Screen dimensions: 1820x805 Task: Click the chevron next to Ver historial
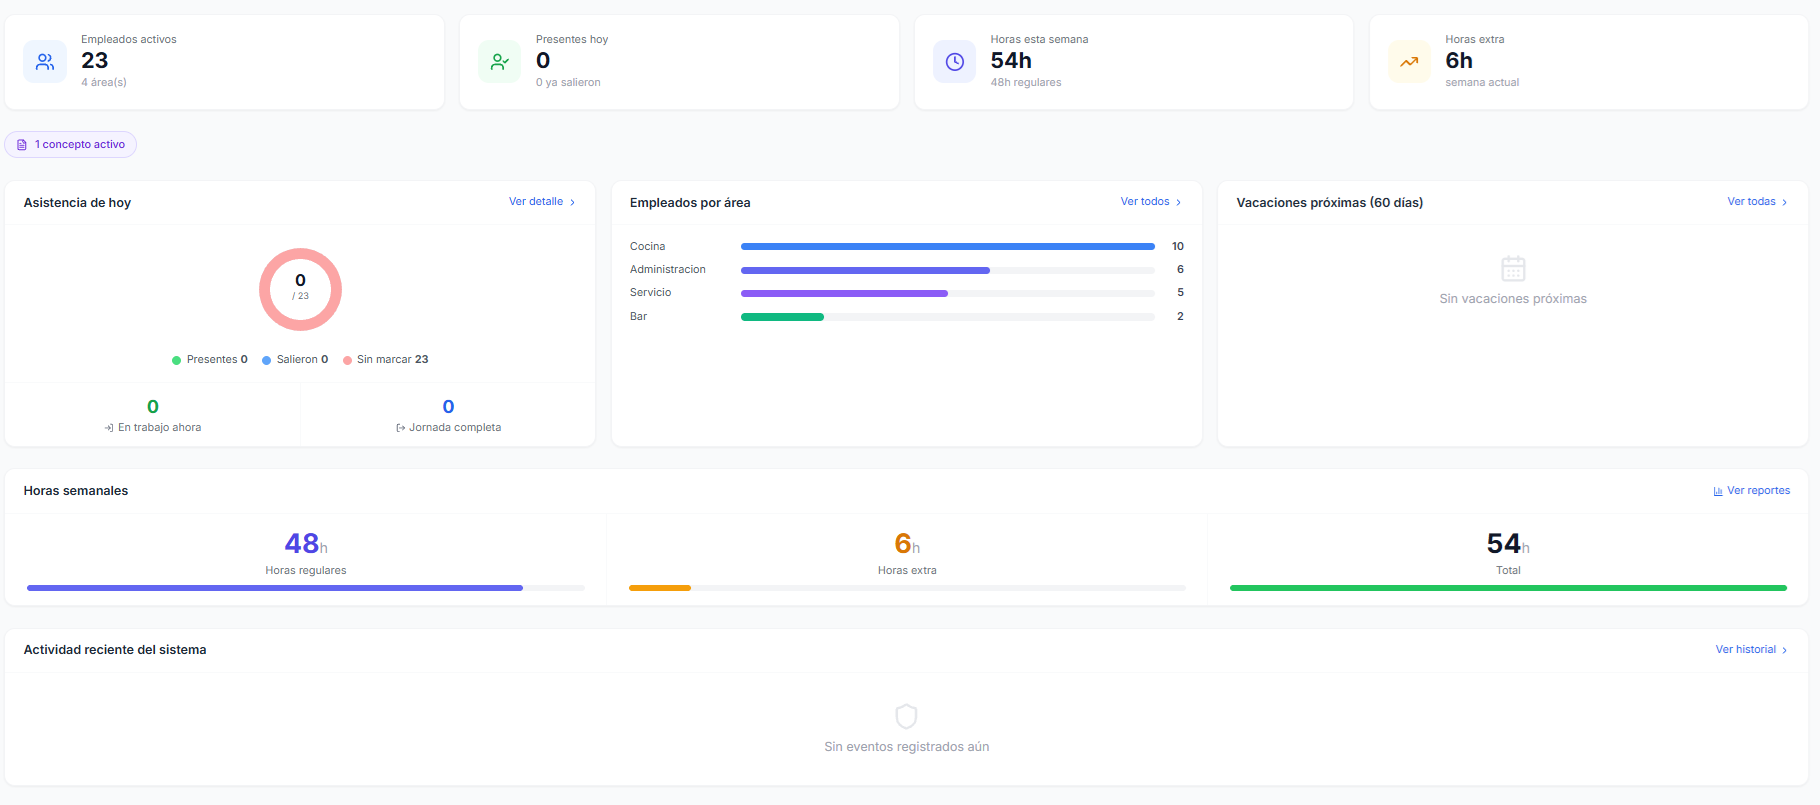tap(1784, 650)
